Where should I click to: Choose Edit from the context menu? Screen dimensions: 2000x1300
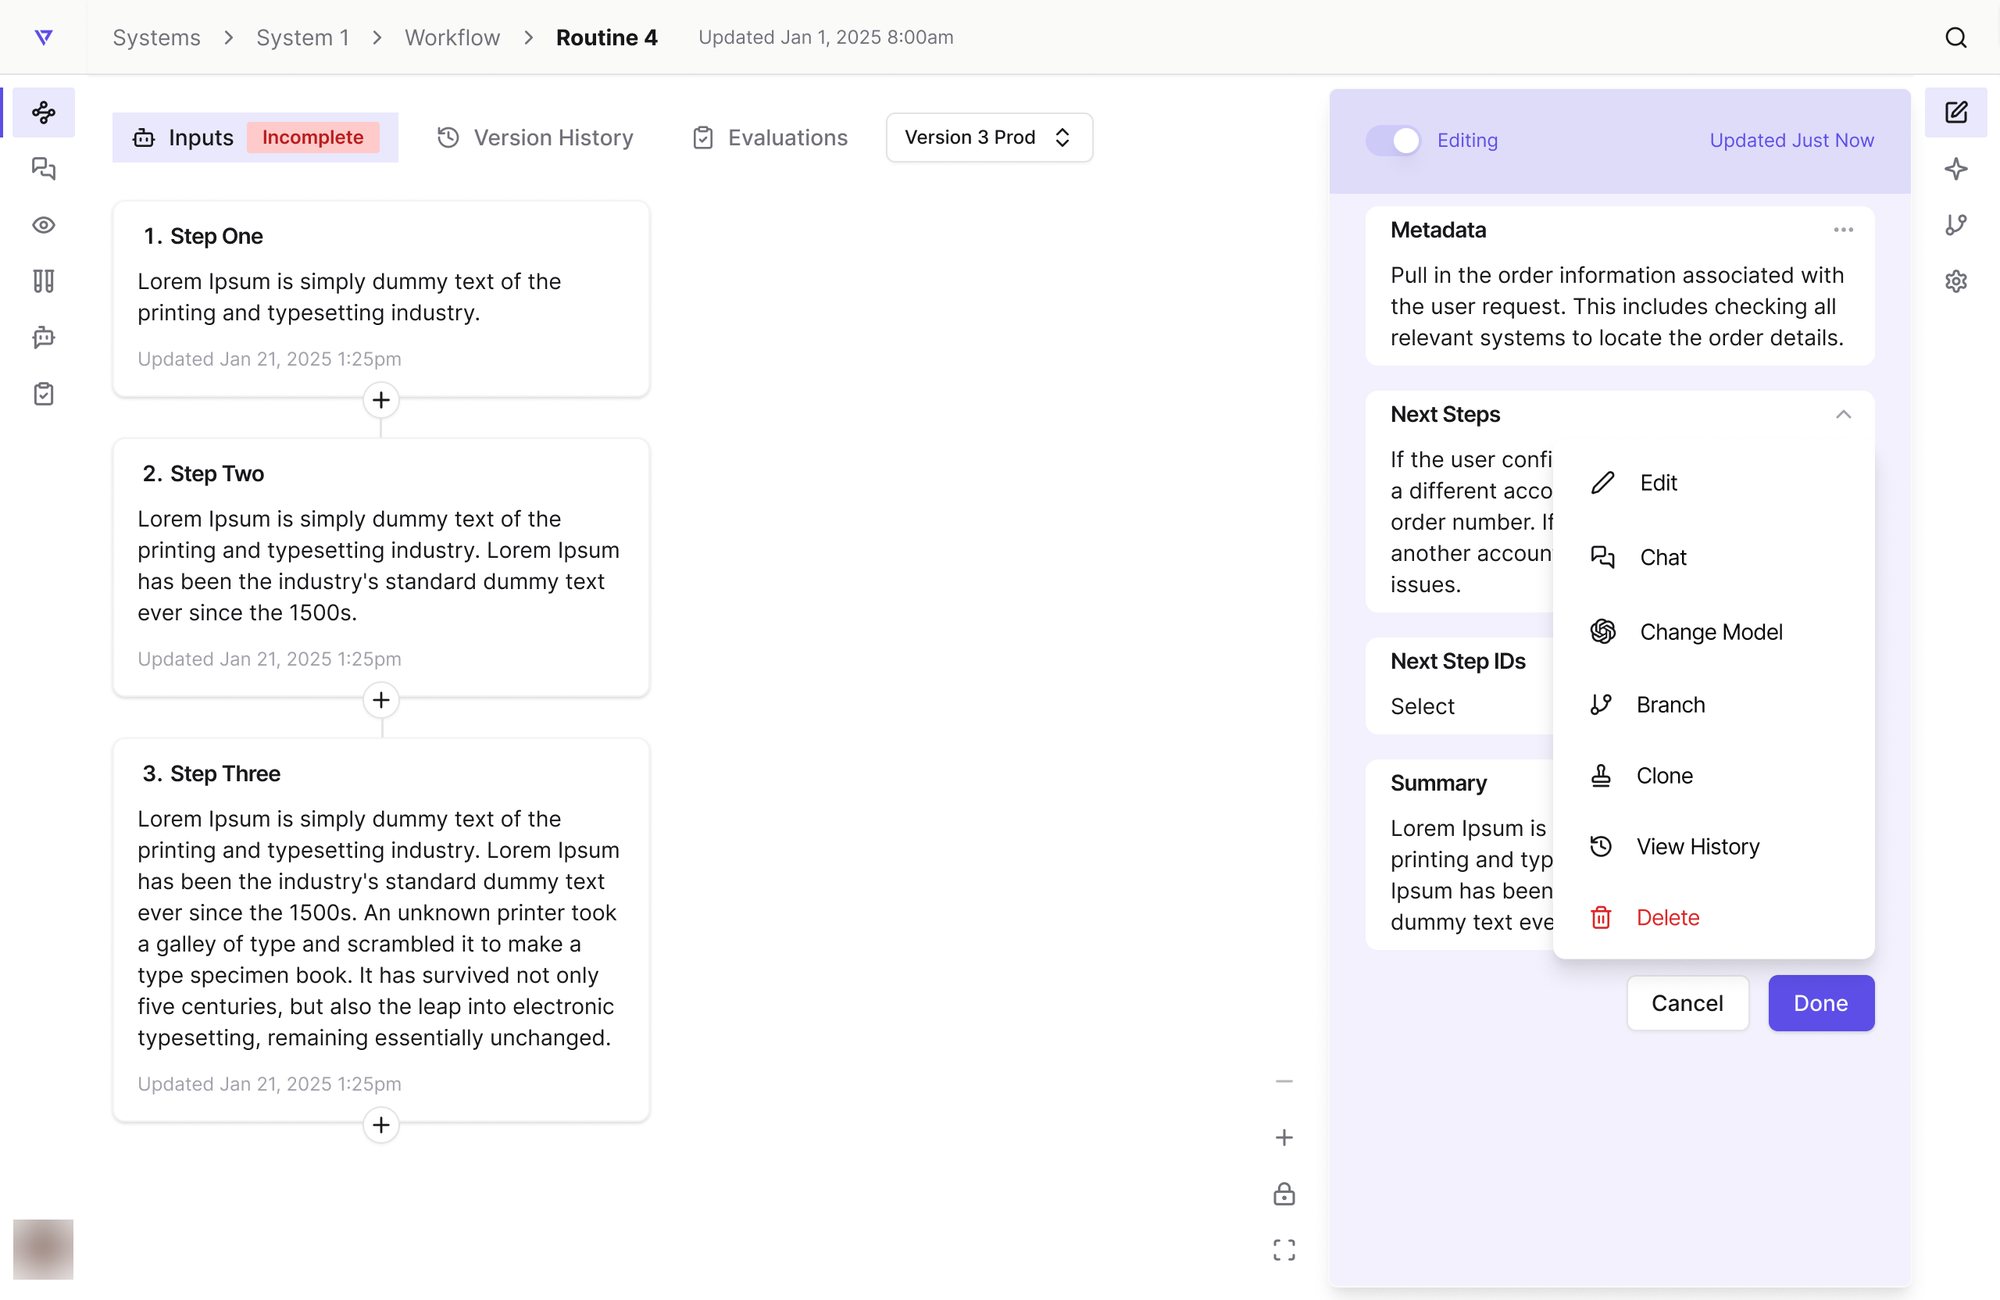coord(1713,483)
